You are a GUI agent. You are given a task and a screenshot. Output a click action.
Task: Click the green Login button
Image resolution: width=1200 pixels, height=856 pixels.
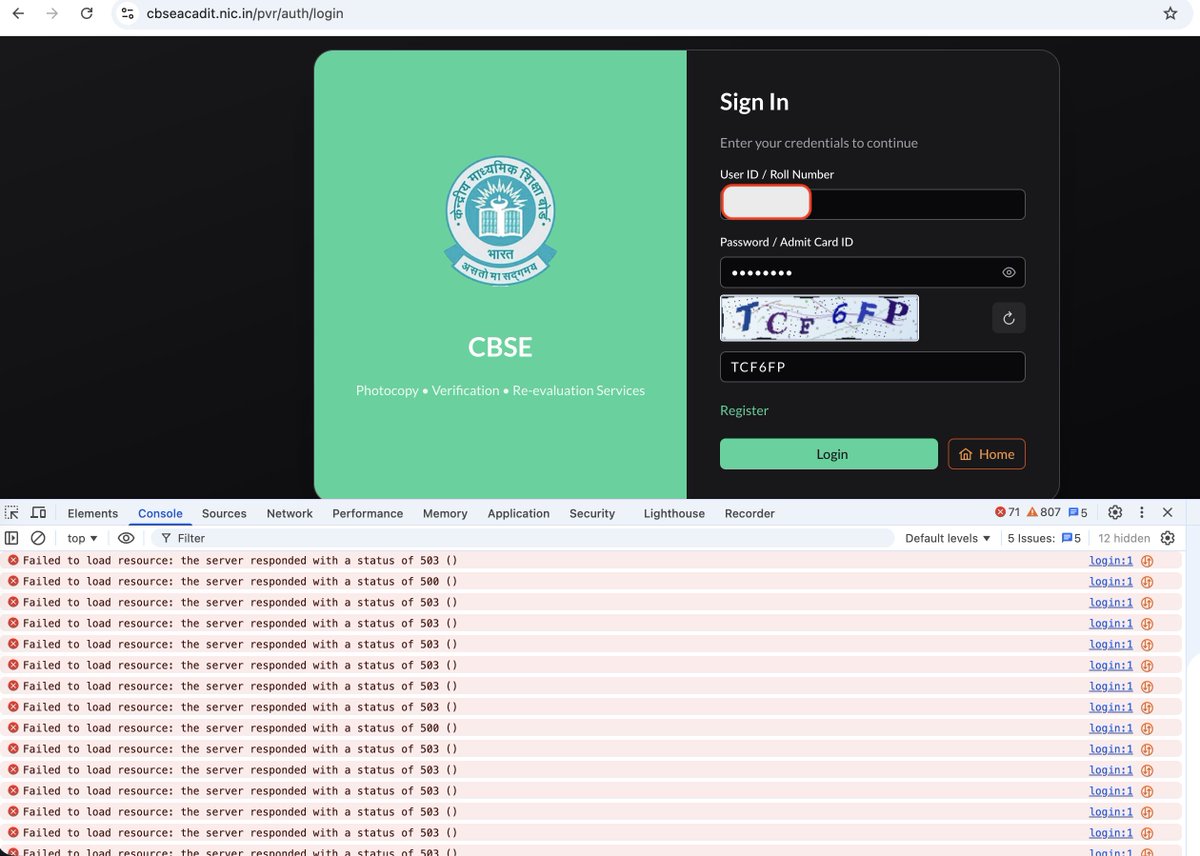point(829,454)
